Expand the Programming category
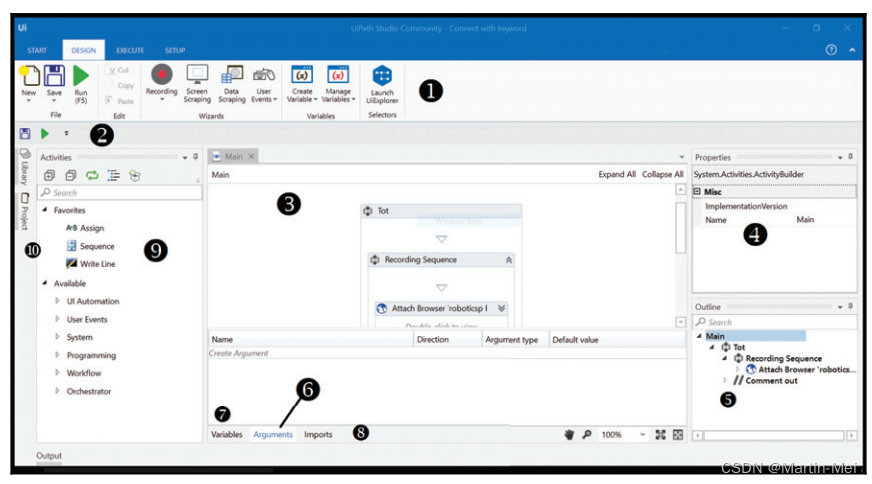Screen dimensions: 872x484 click(x=57, y=355)
